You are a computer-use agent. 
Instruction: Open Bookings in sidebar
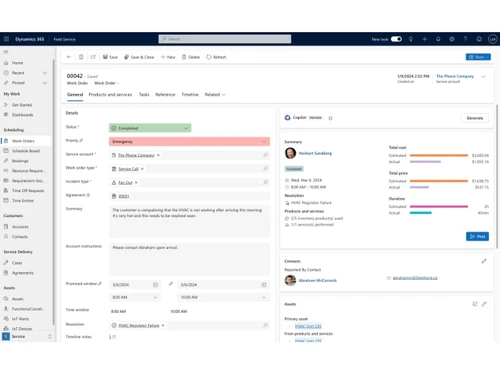[20, 161]
